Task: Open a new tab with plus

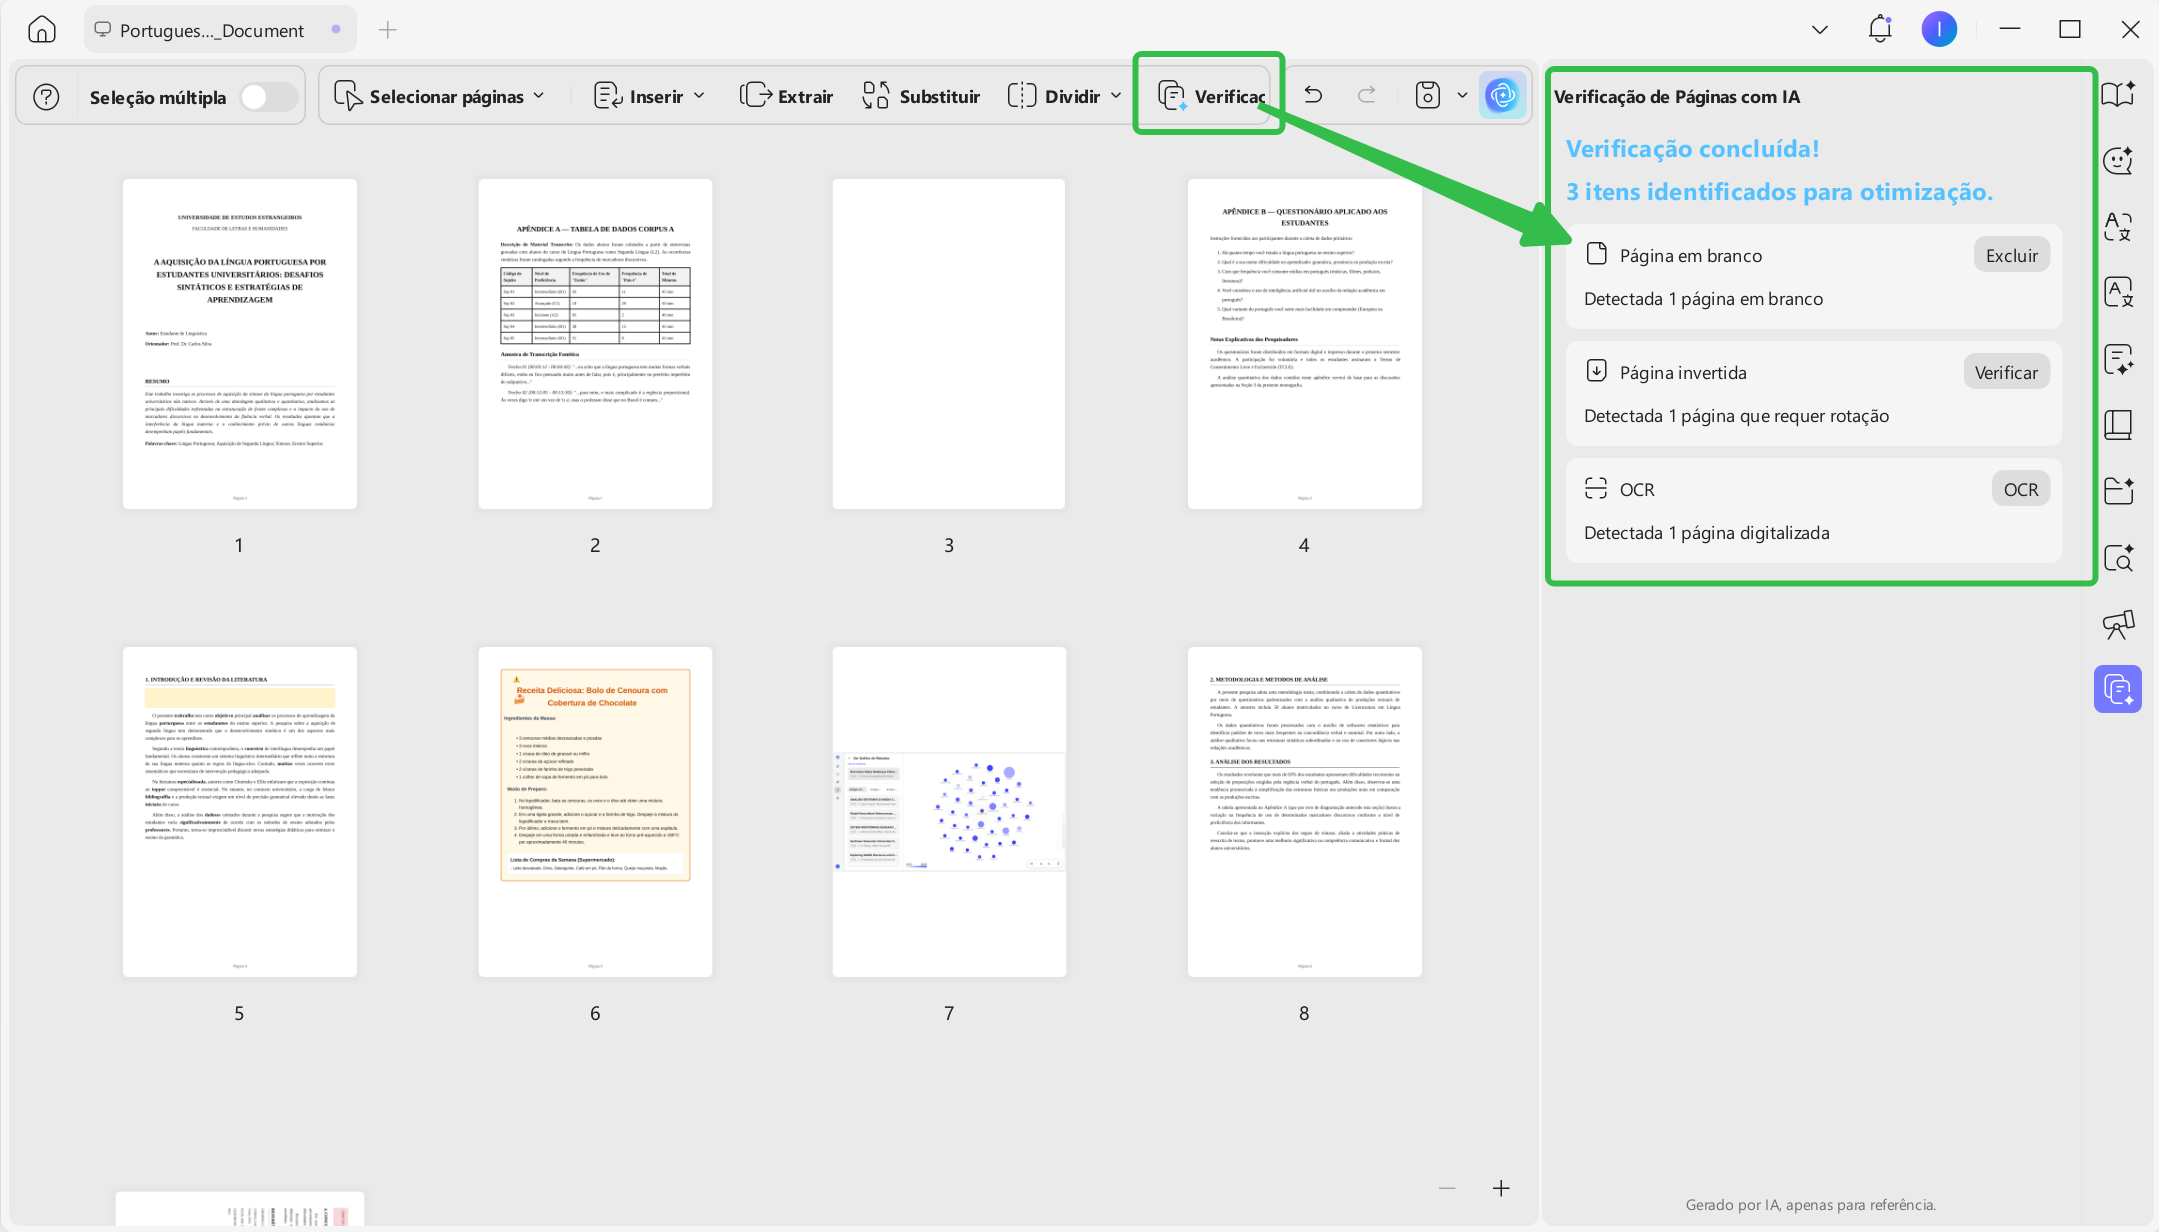Action: coord(388,30)
